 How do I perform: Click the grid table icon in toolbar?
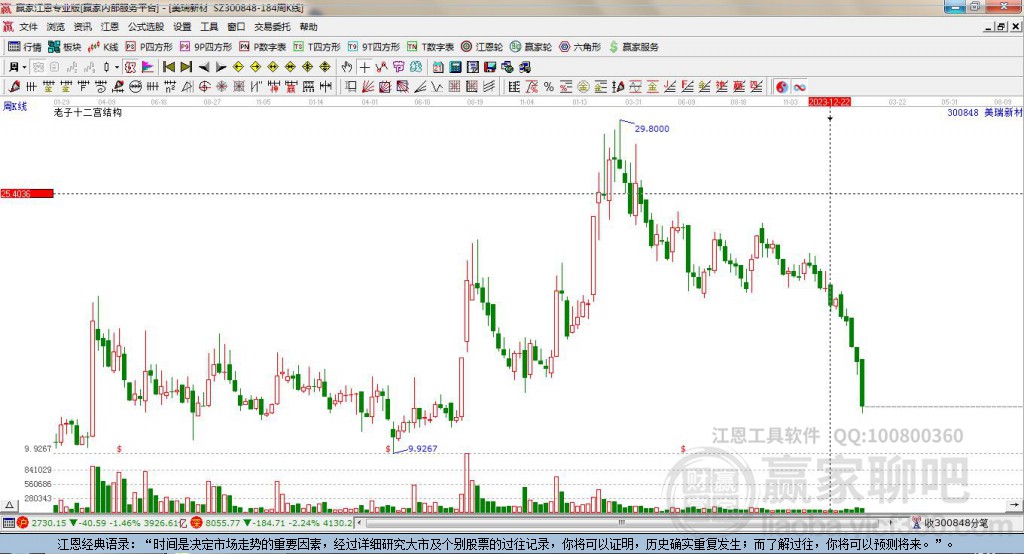pyautogui.click(x=515, y=86)
